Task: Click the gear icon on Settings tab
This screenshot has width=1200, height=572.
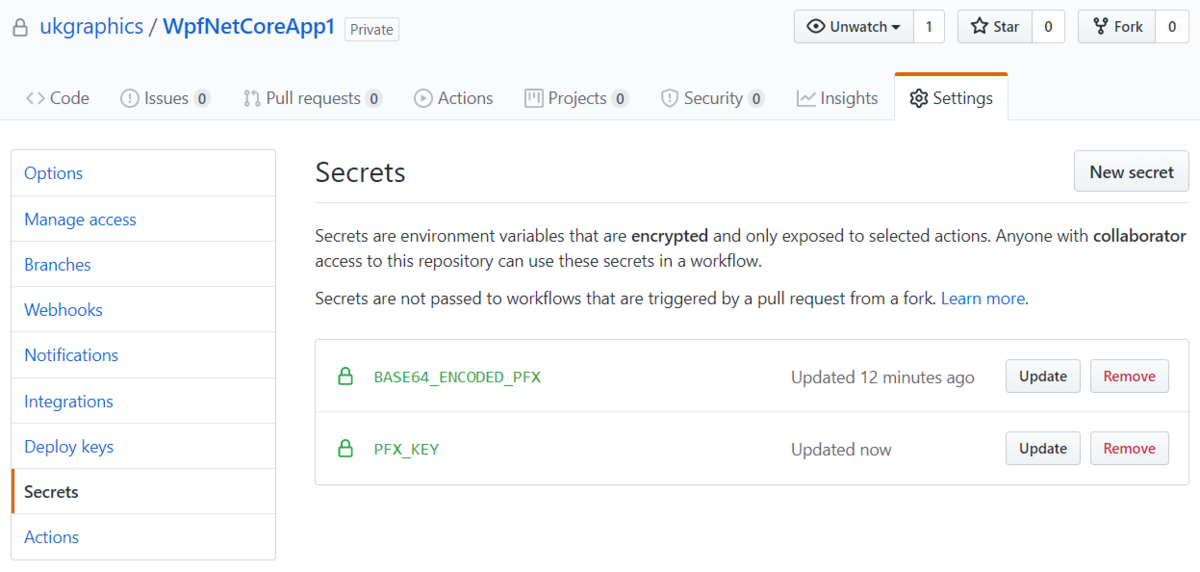Action: (918, 98)
